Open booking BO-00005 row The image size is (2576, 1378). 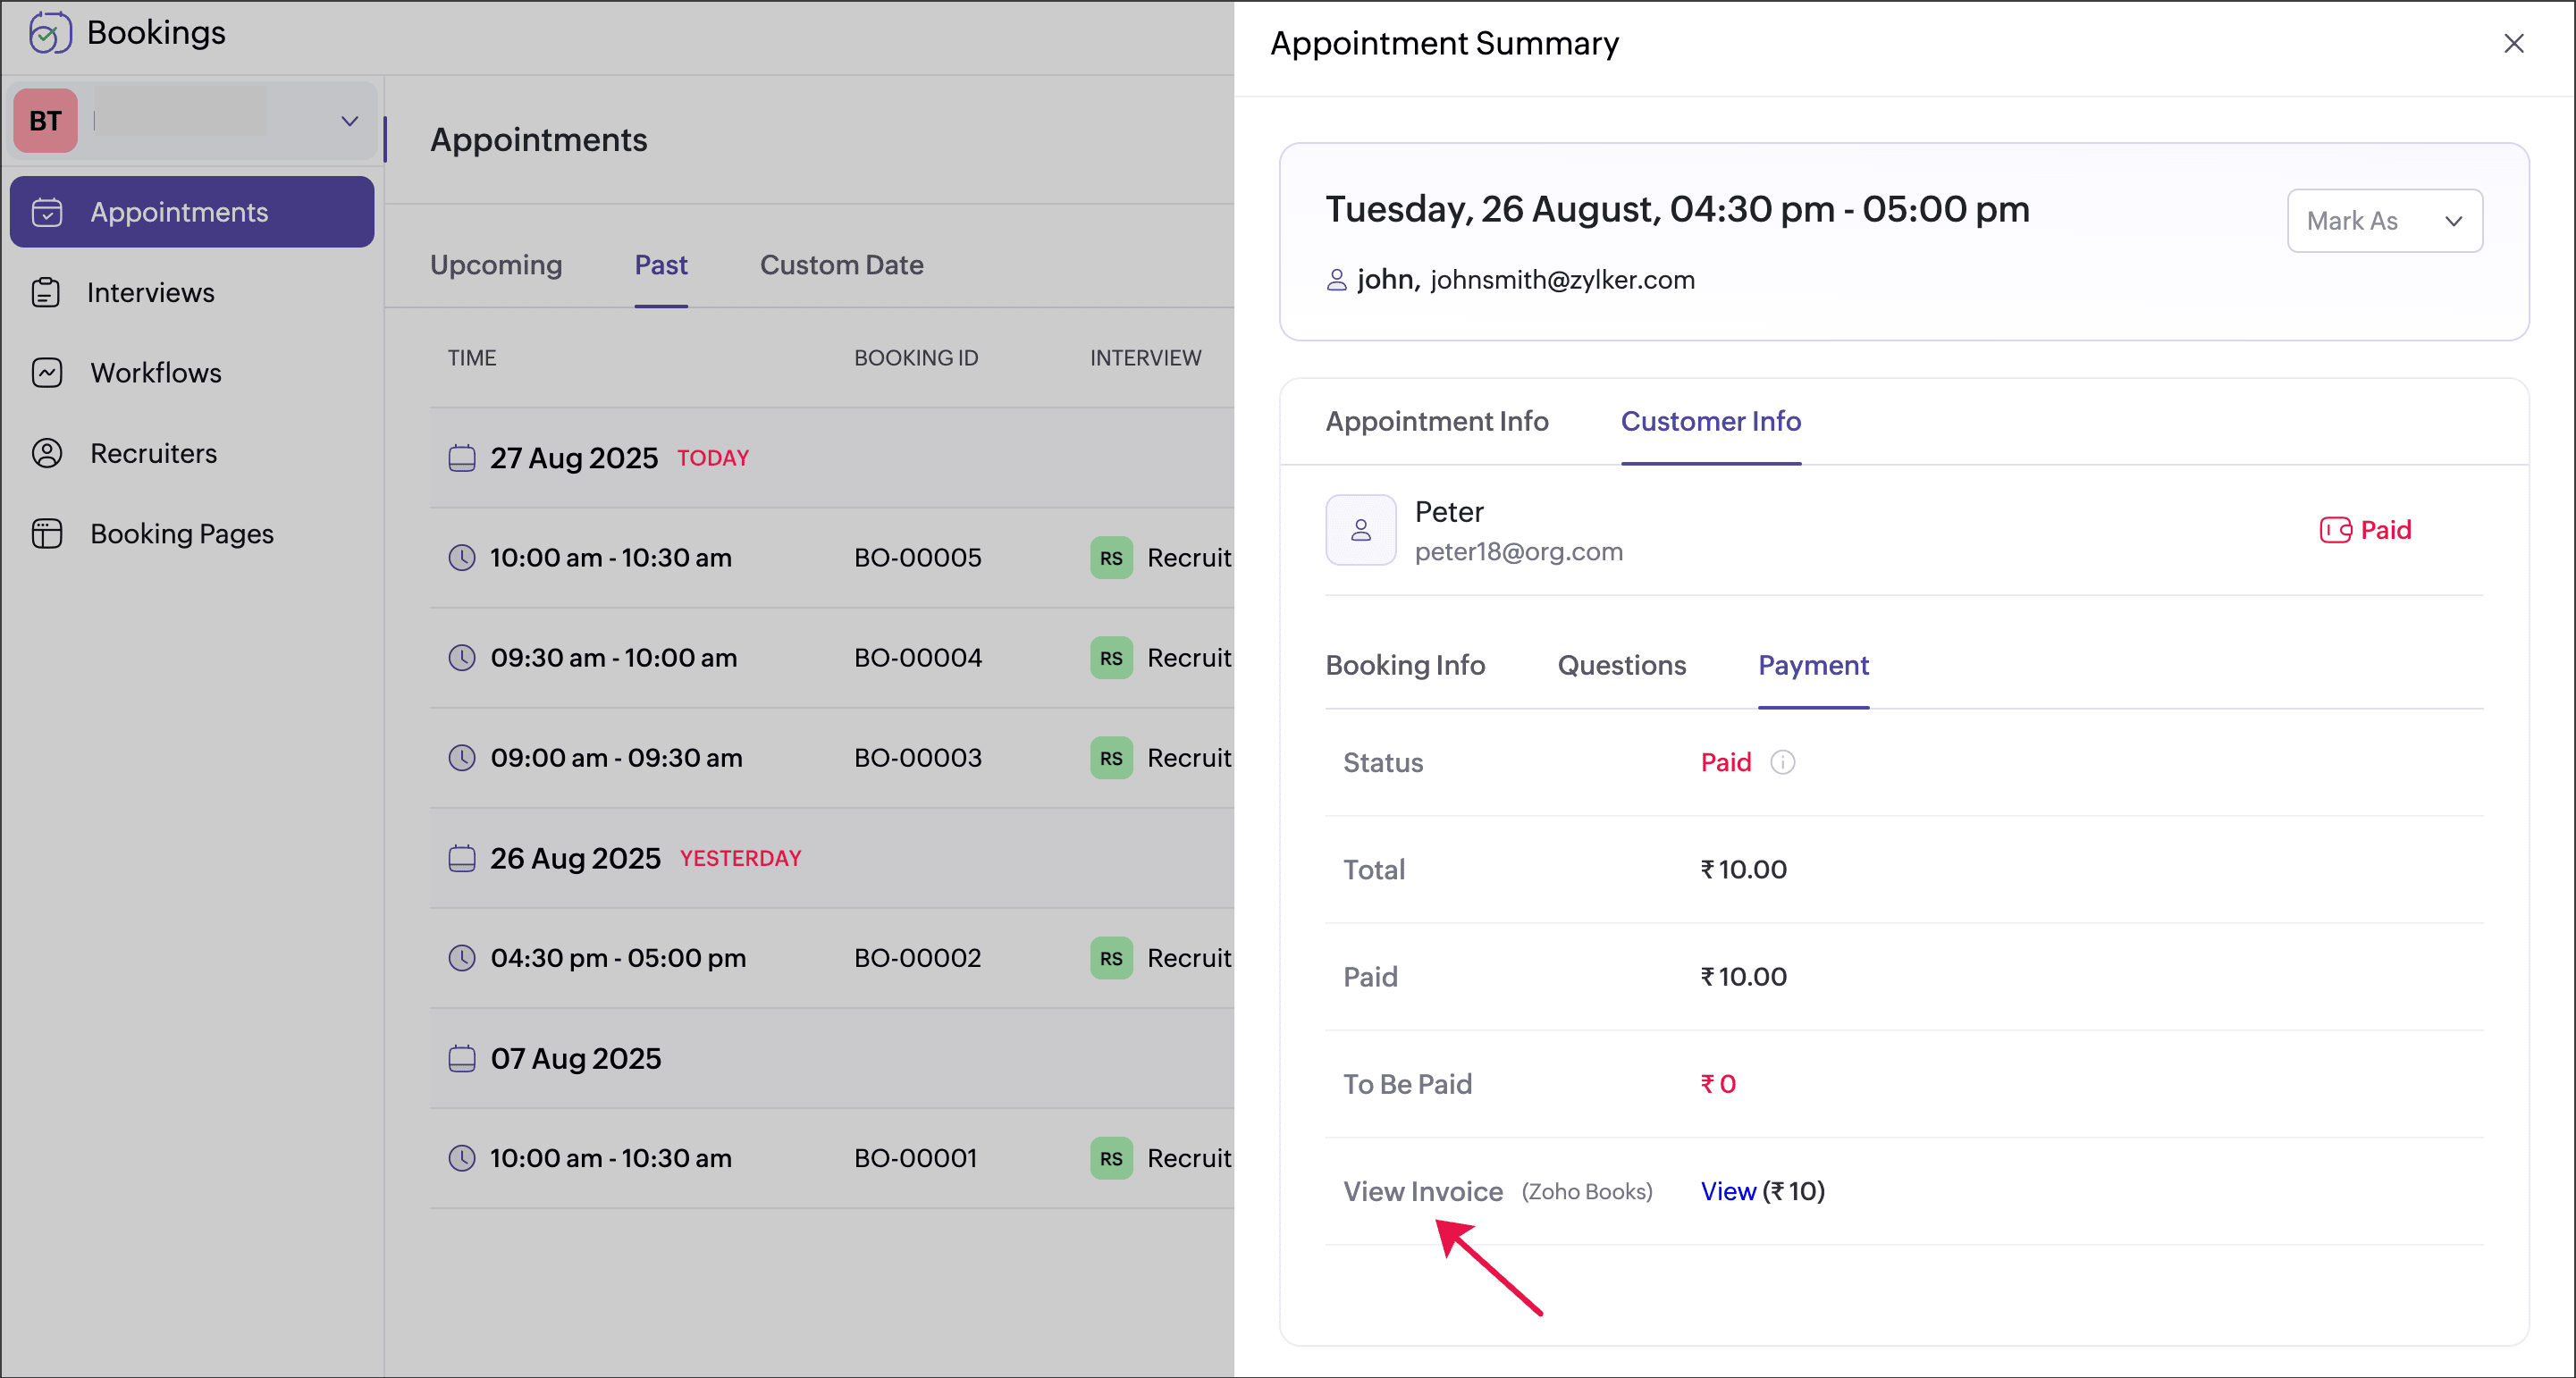tap(917, 558)
